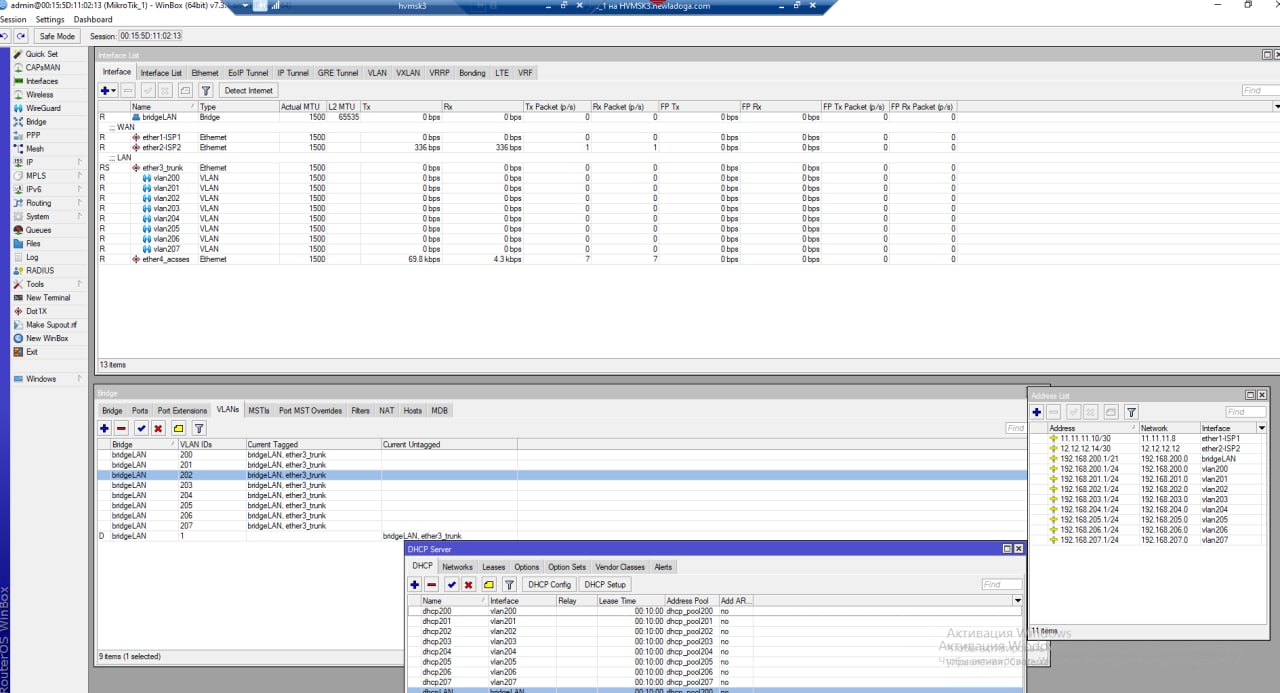The image size is (1280, 693).
Task: Sort by Name column in Interface List
Action: [163, 106]
